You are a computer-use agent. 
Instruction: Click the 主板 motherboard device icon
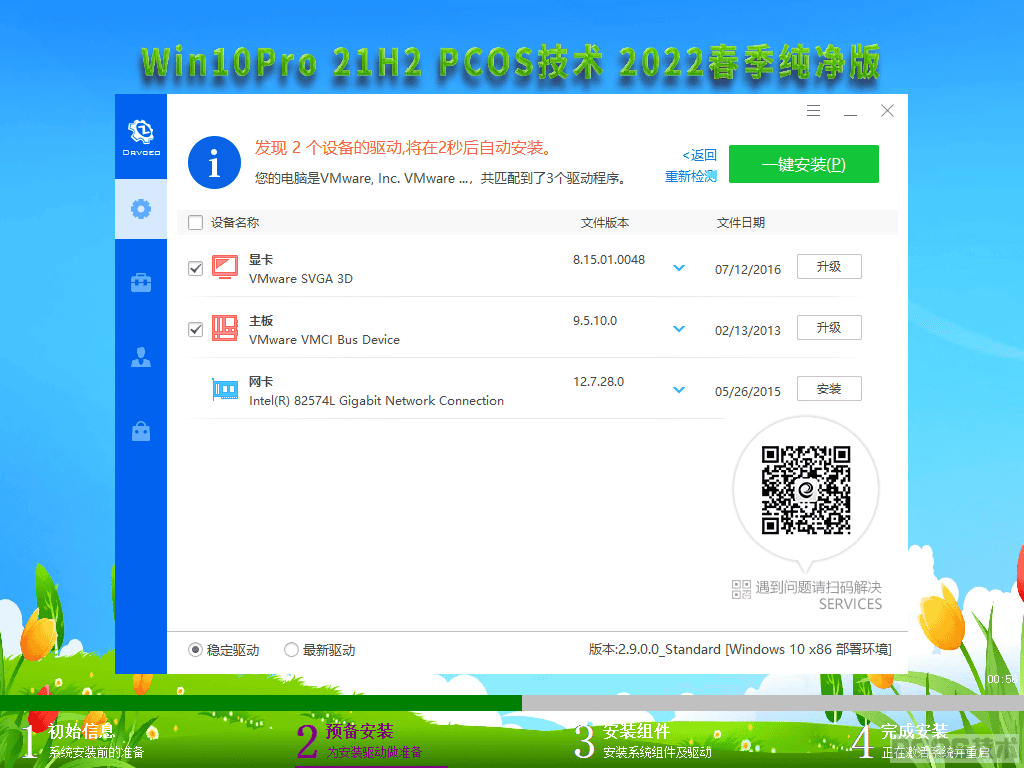point(225,328)
